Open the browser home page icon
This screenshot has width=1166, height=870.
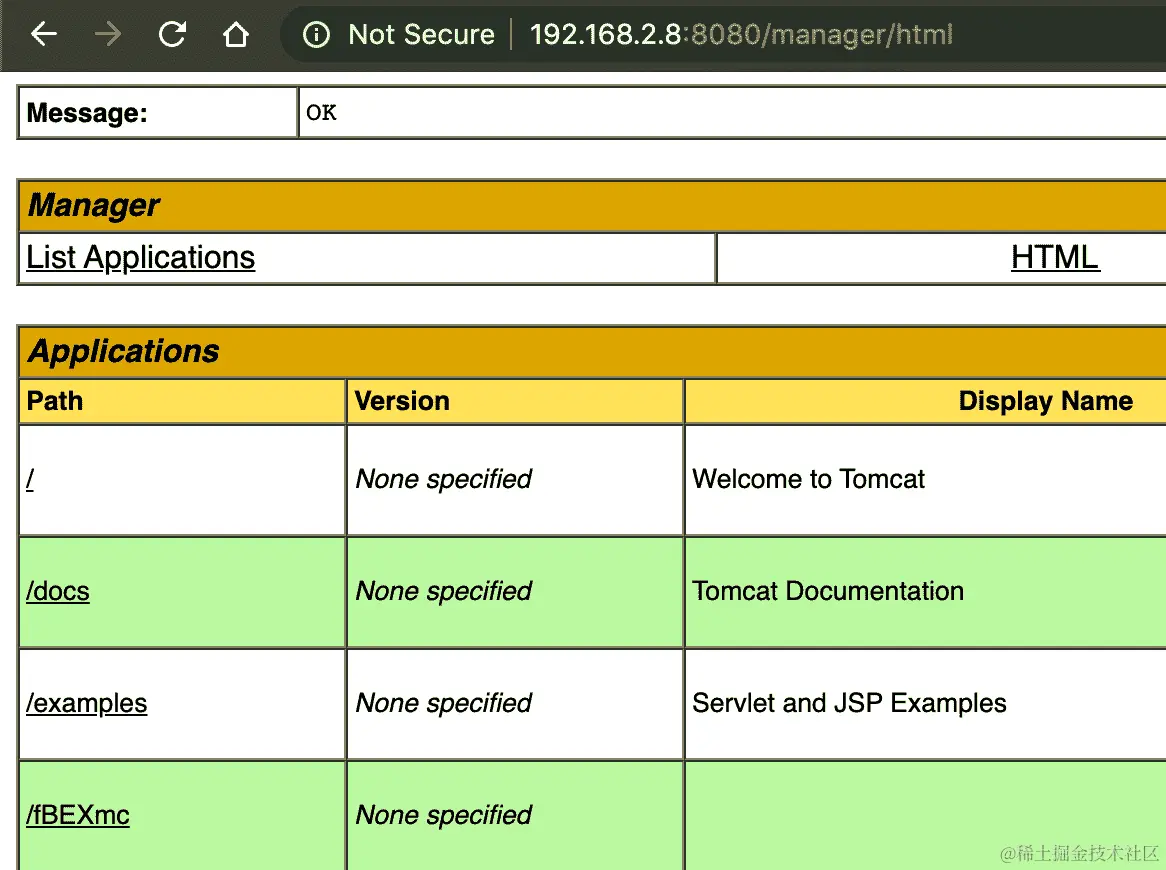coord(236,34)
